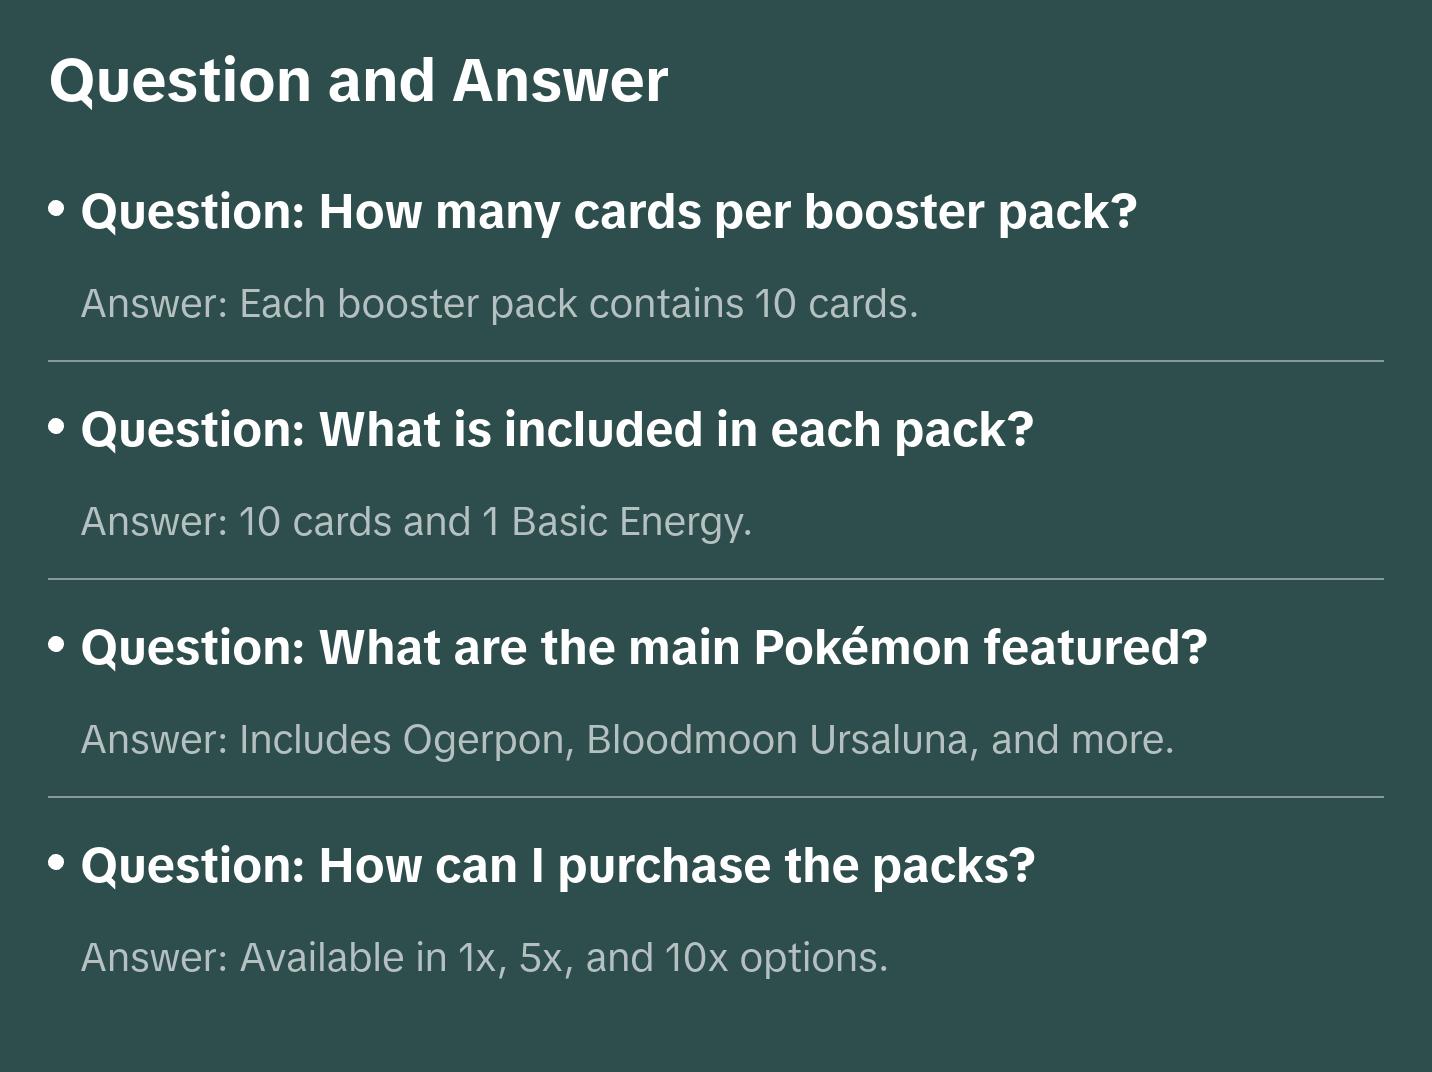Click the divider above the purchase packs question
Screen dimensions: 1432x1072
(x=716, y=797)
